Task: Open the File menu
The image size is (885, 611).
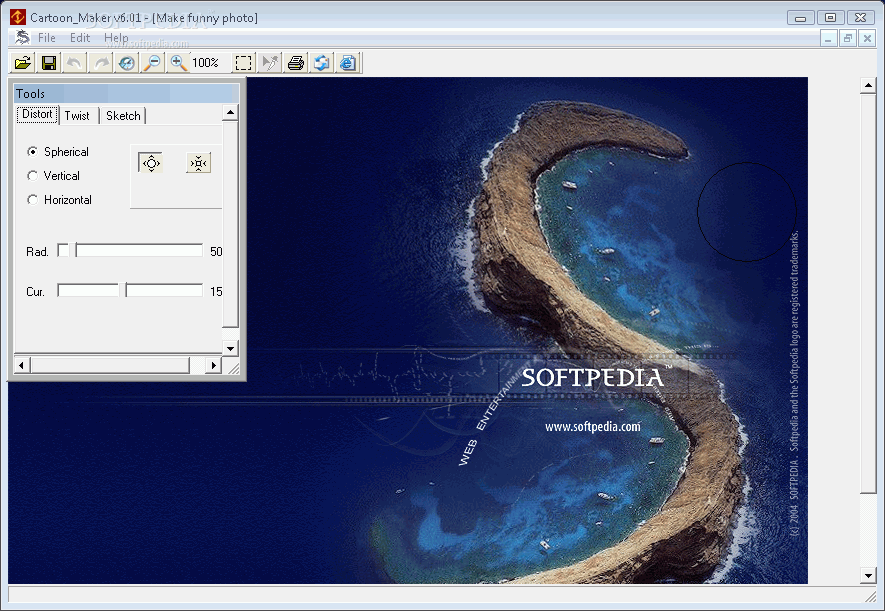Action: (x=47, y=38)
